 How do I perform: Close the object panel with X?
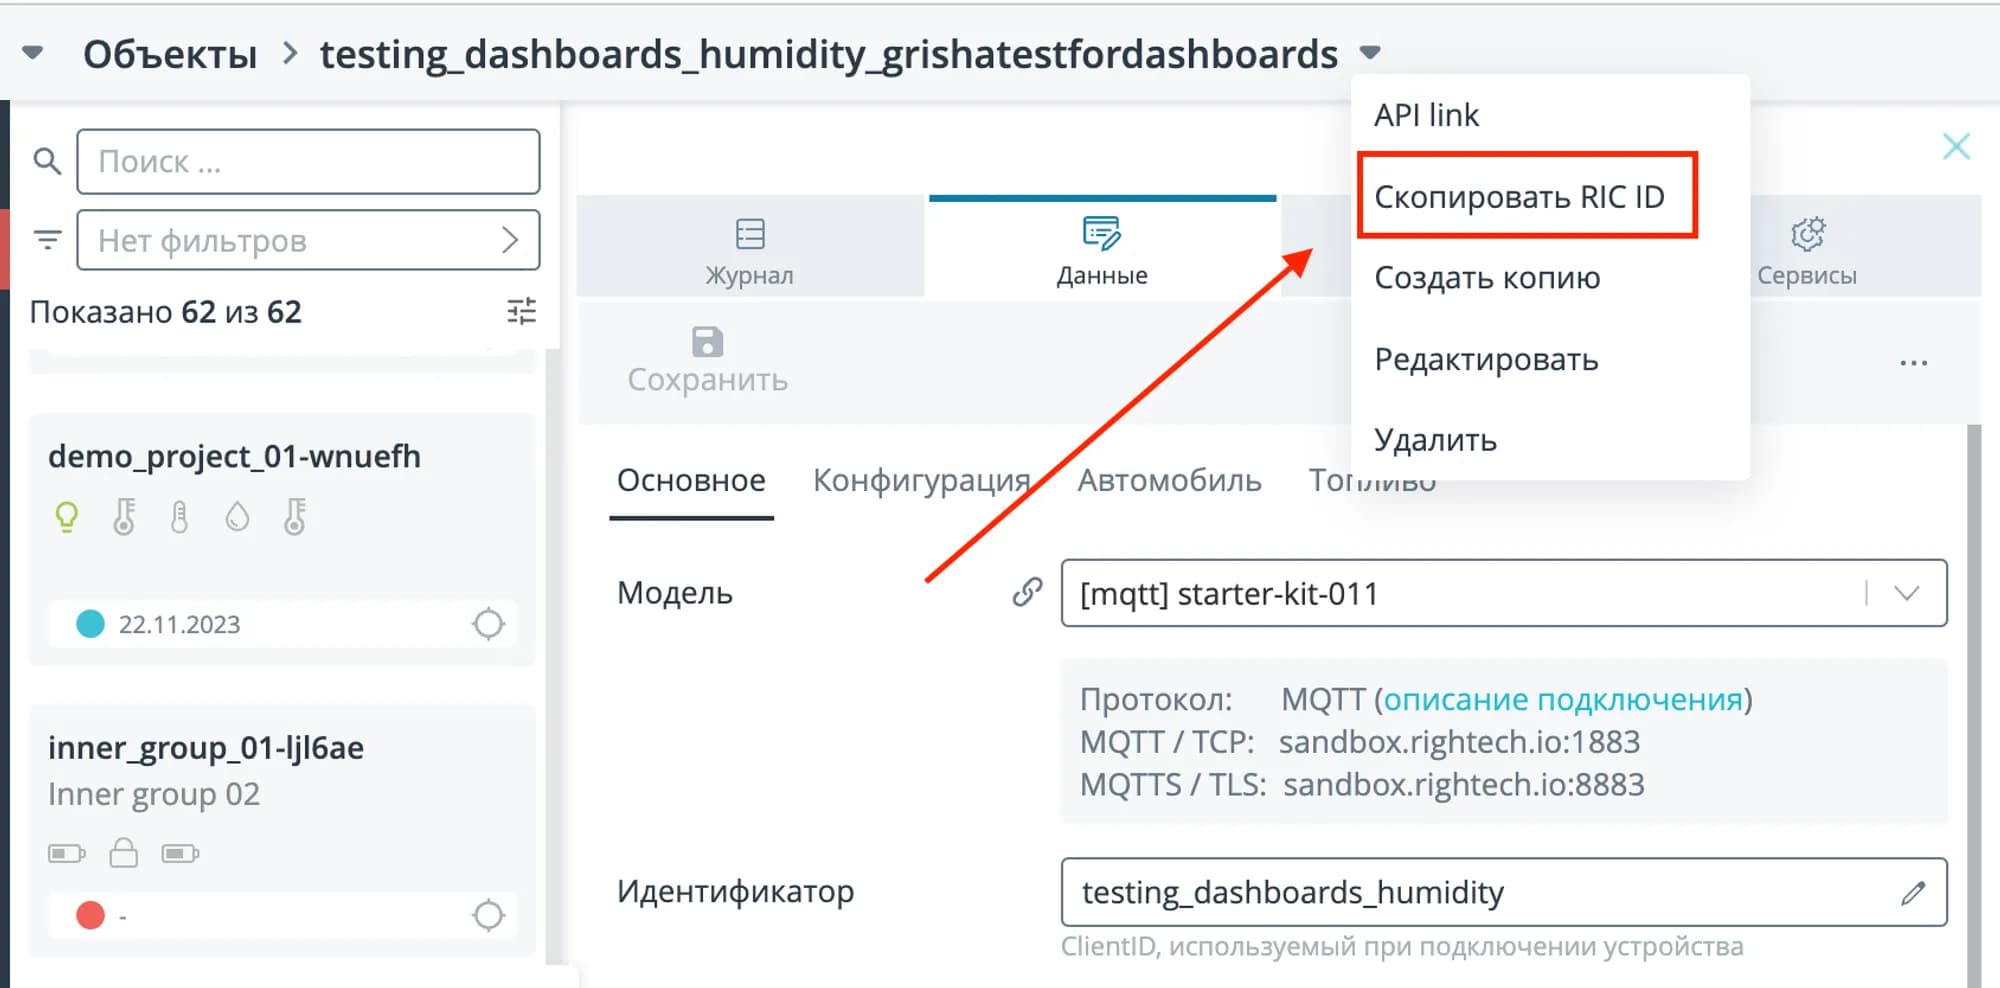1956,147
